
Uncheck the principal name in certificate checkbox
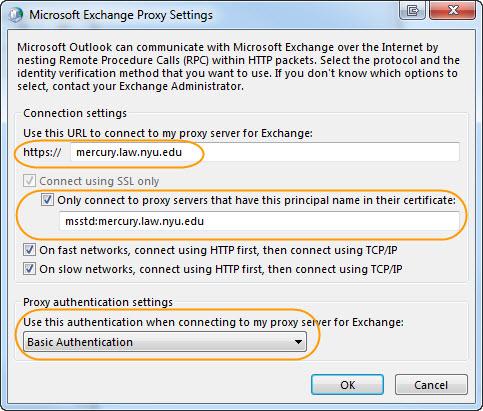[47, 200]
